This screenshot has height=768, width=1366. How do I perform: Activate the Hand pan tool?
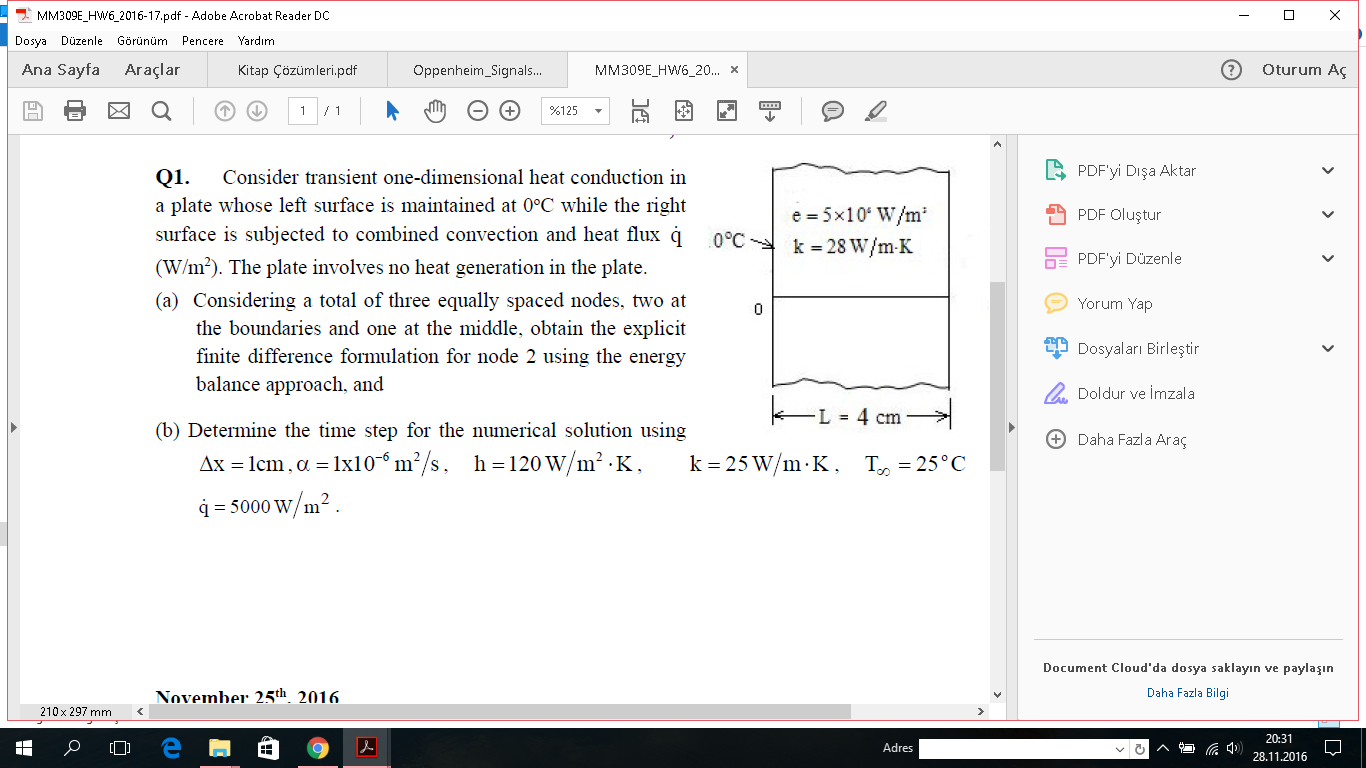click(x=435, y=111)
